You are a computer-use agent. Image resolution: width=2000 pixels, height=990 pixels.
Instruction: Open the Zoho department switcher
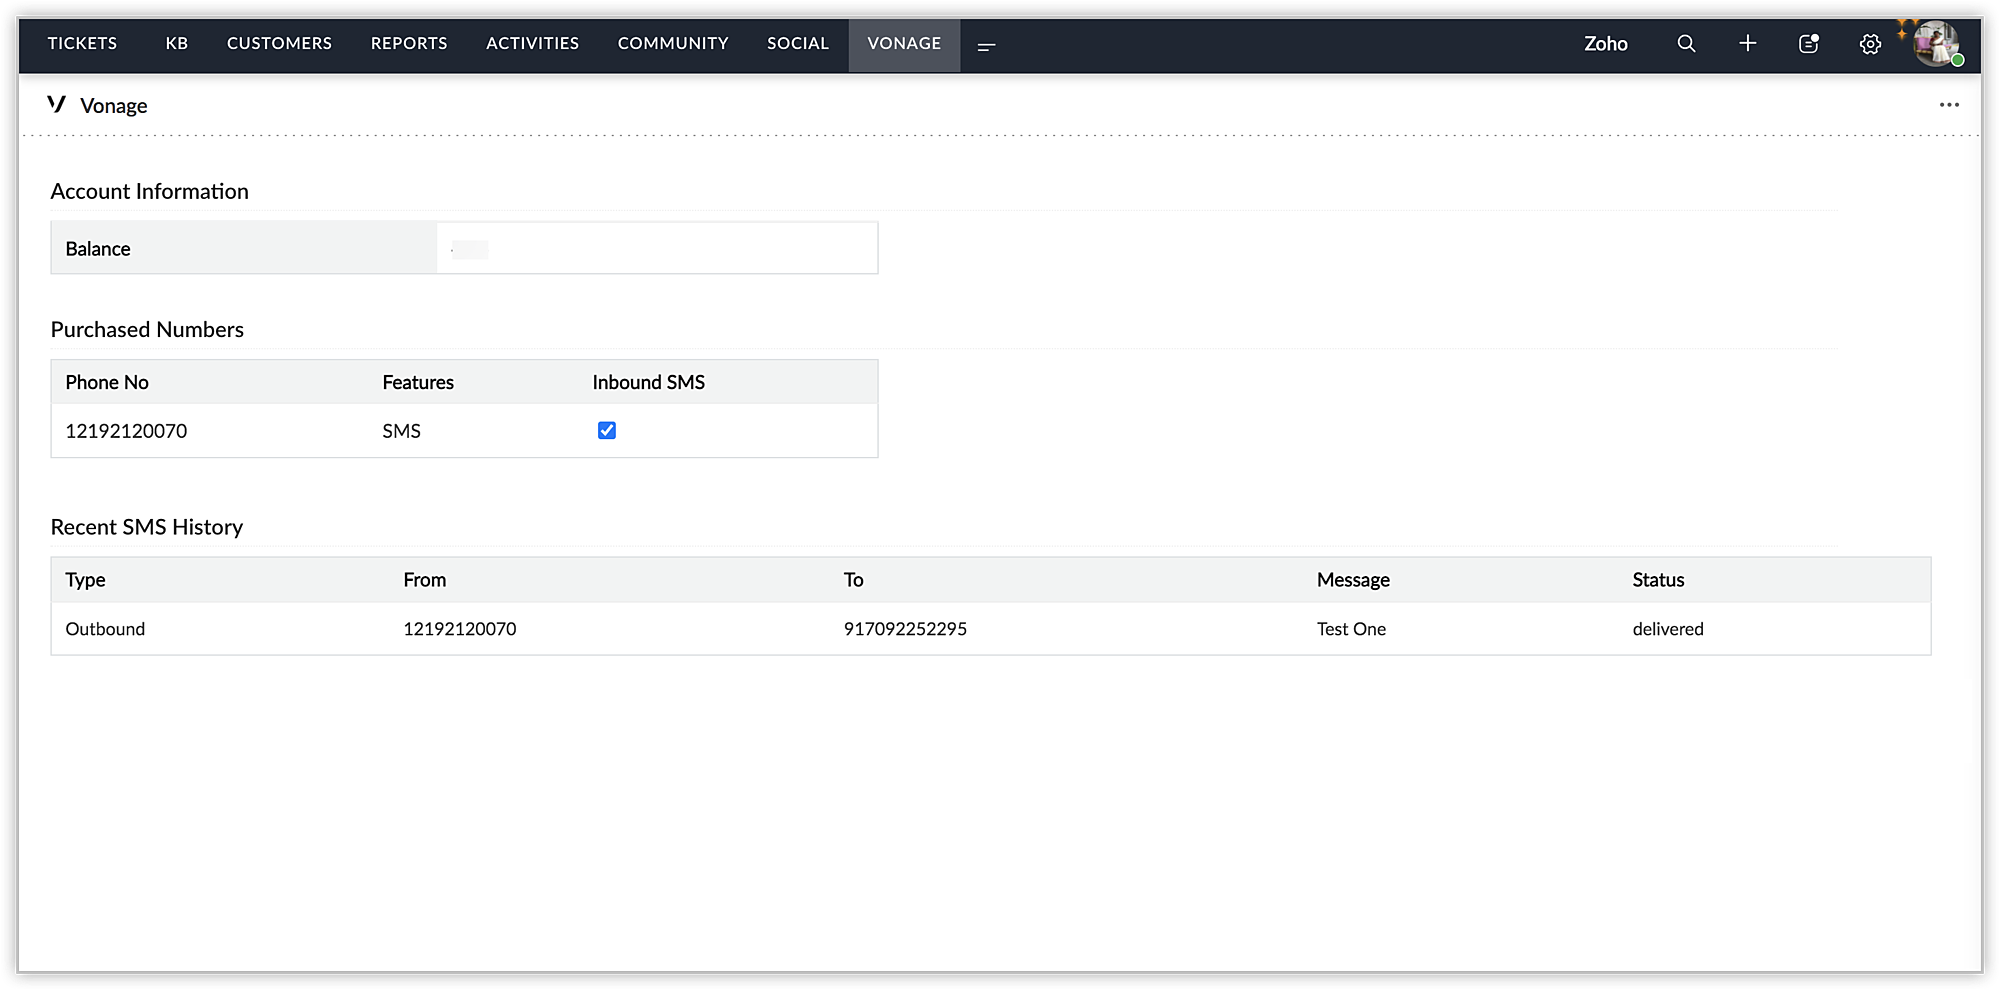(1605, 44)
